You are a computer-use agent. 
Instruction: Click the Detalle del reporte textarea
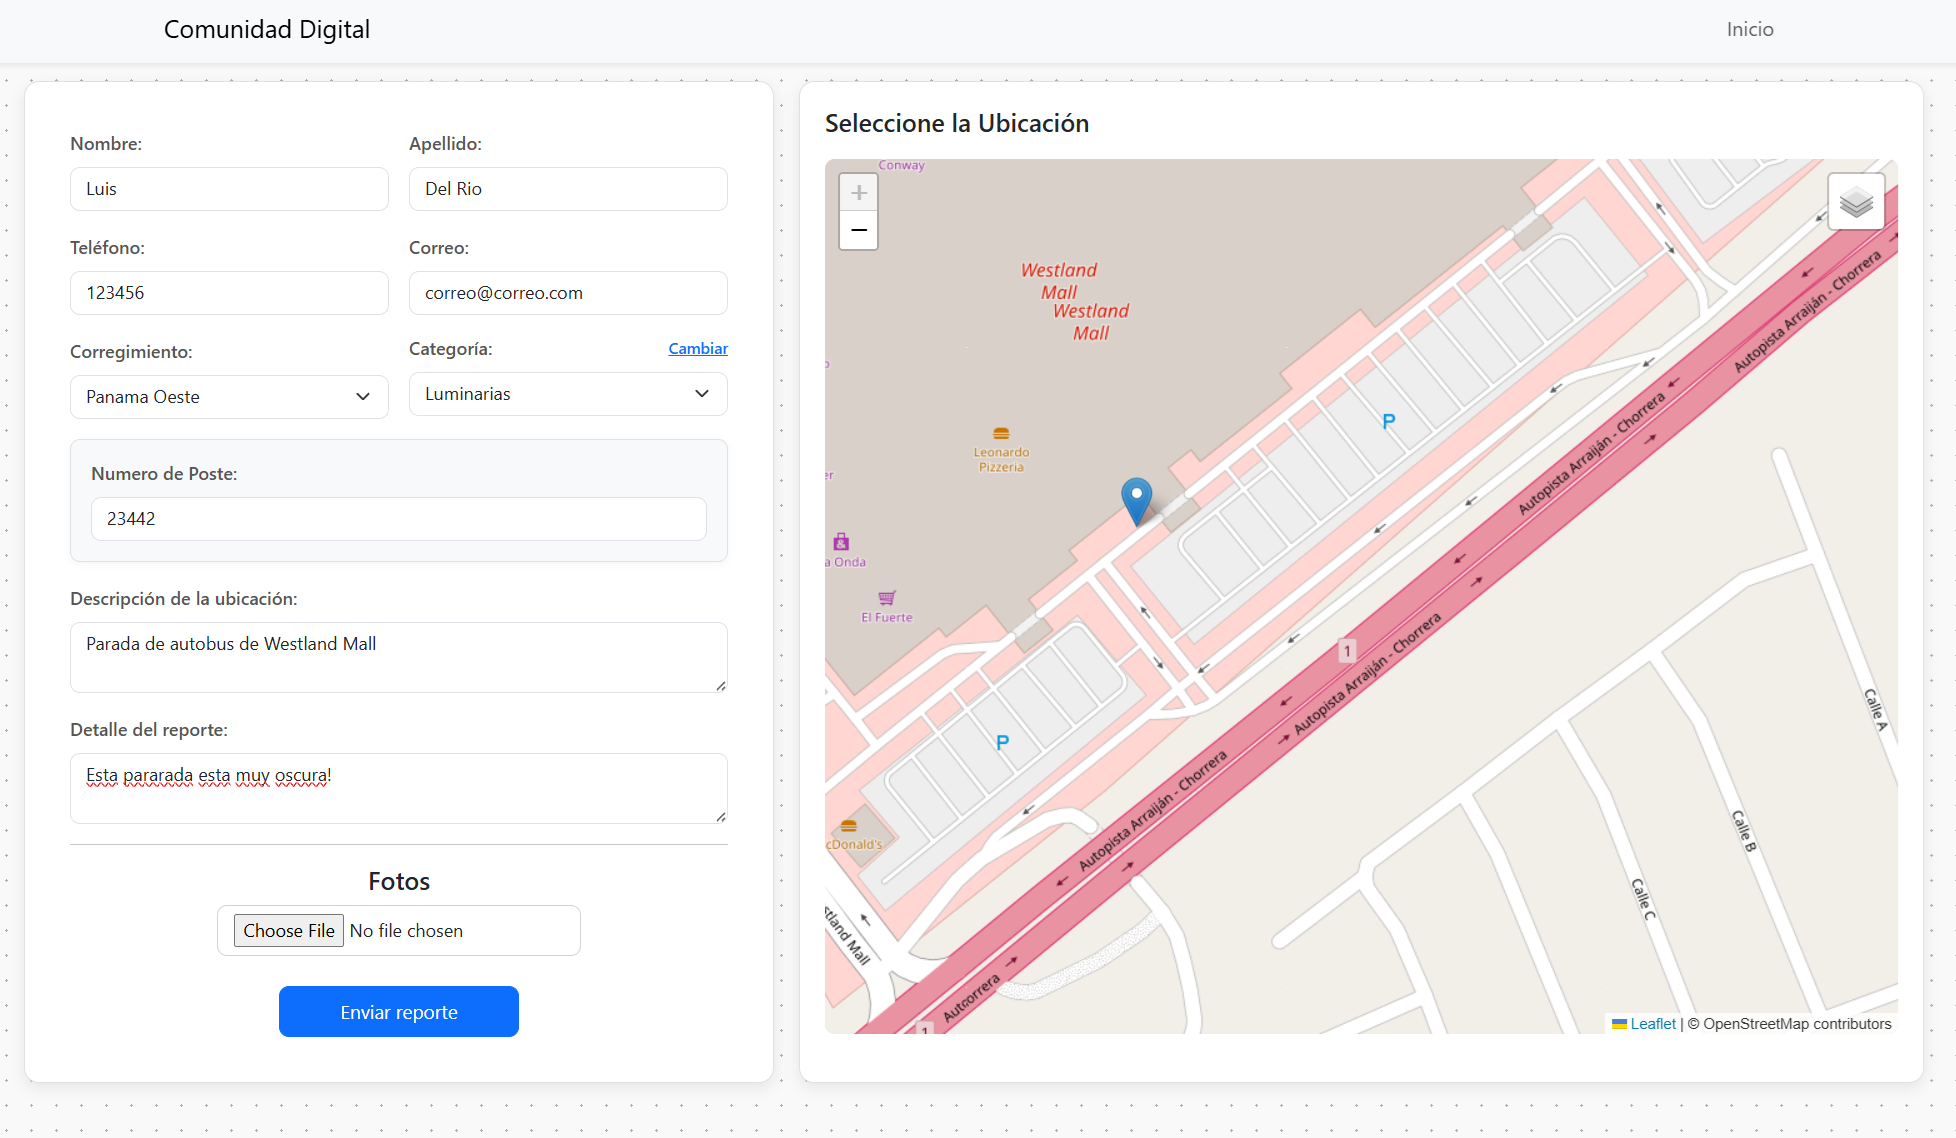click(x=398, y=788)
